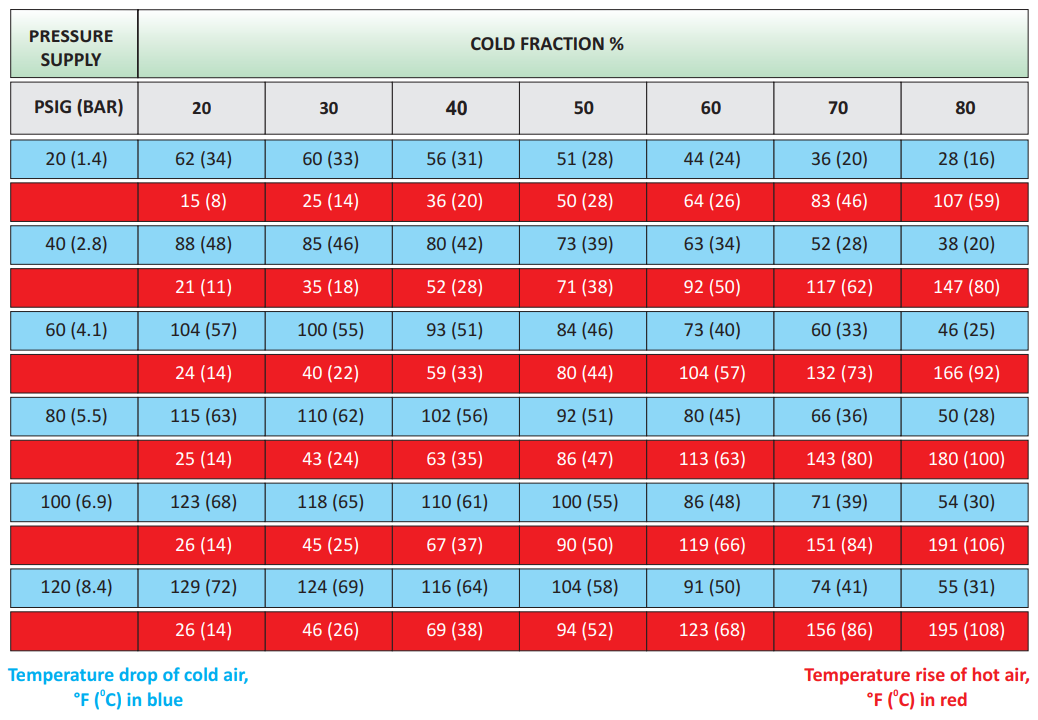Select the red cell 195 (108)
The width and height of the screenshot is (1038, 720).
965,631
